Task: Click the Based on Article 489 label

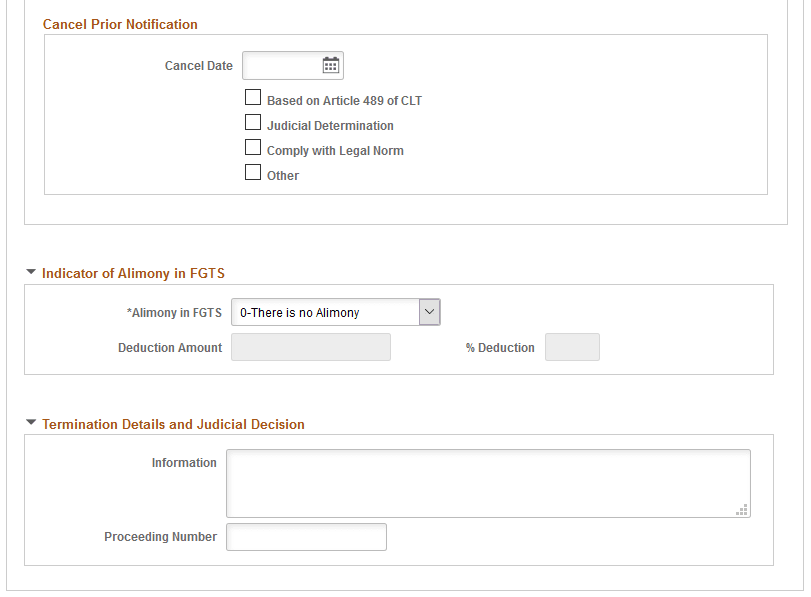Action: tap(344, 101)
